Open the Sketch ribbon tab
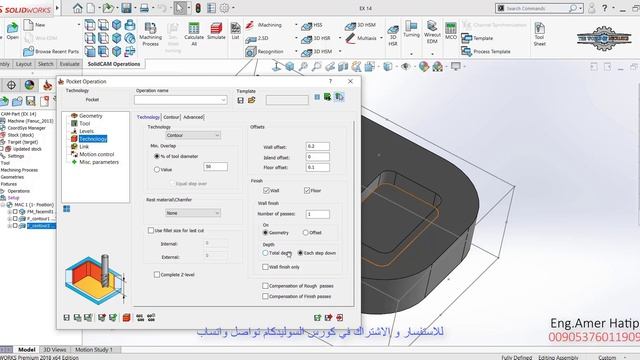This screenshot has height=360, width=640. (x=46, y=64)
